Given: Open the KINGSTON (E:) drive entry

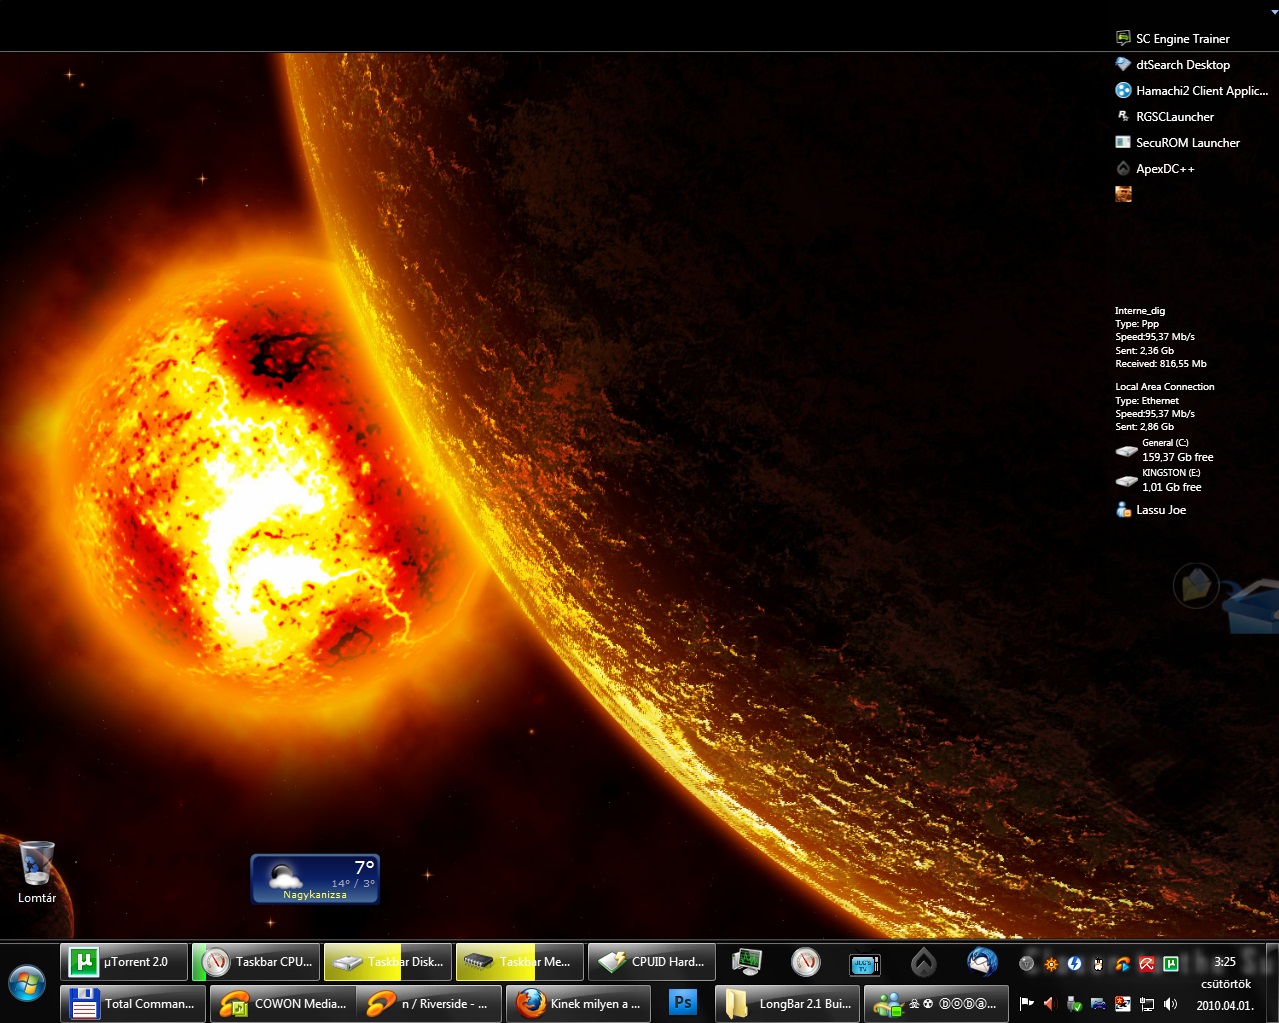Looking at the screenshot, I should 1160,480.
